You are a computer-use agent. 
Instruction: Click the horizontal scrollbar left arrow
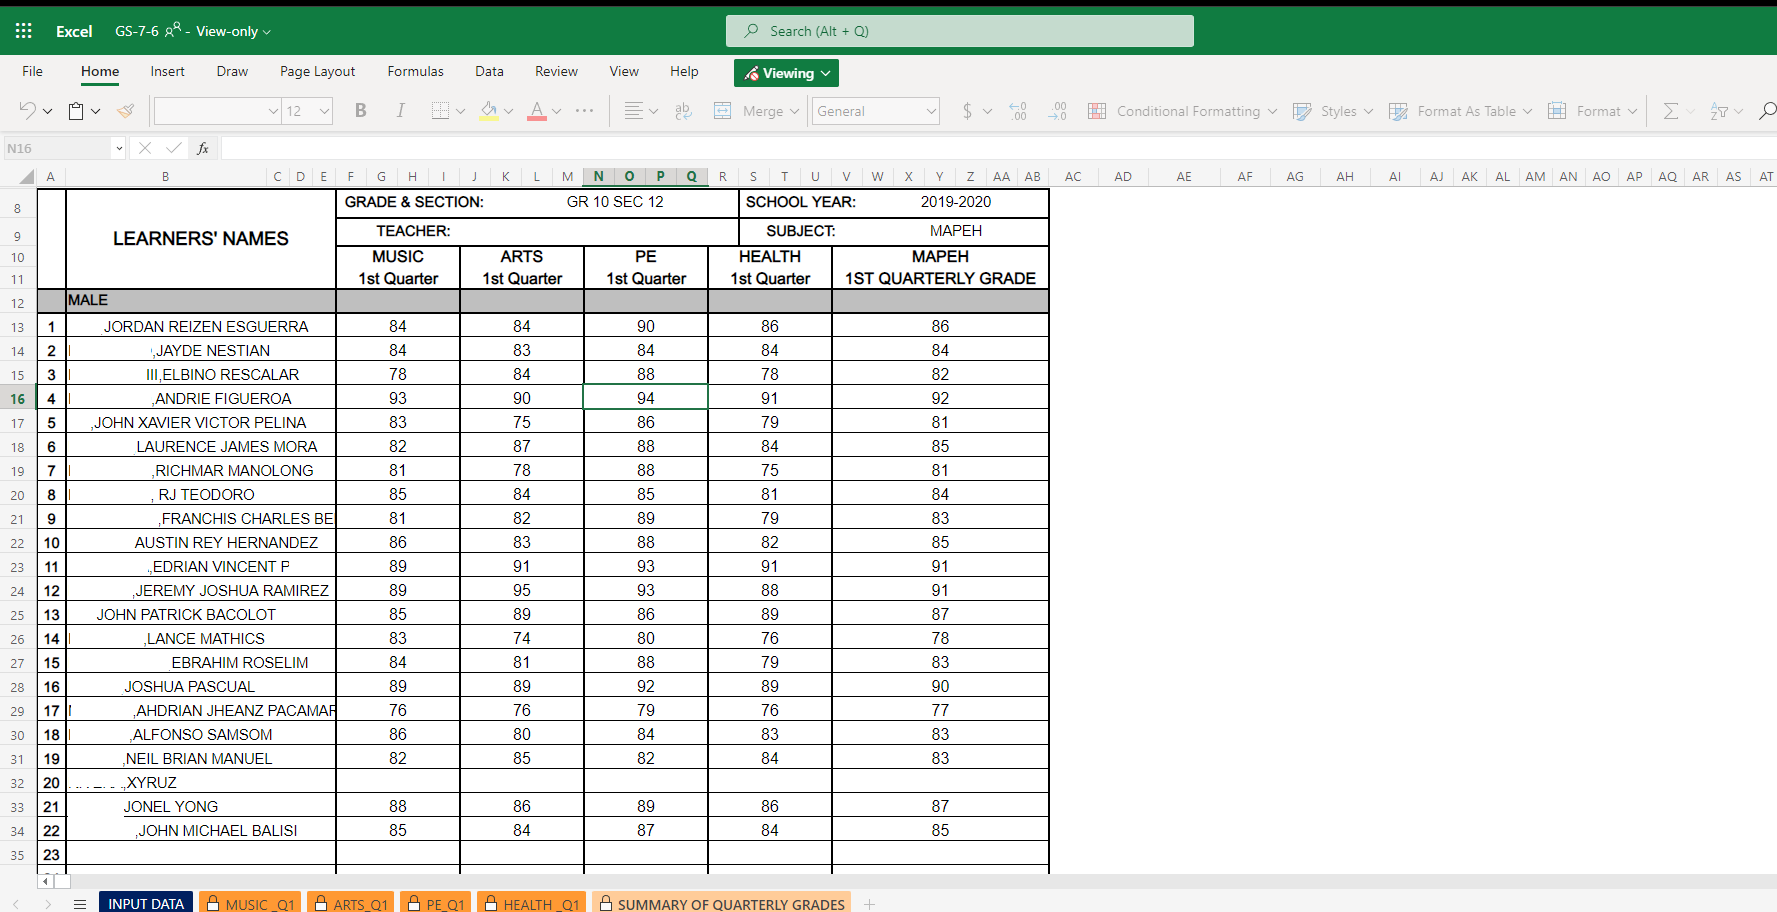pos(45,881)
